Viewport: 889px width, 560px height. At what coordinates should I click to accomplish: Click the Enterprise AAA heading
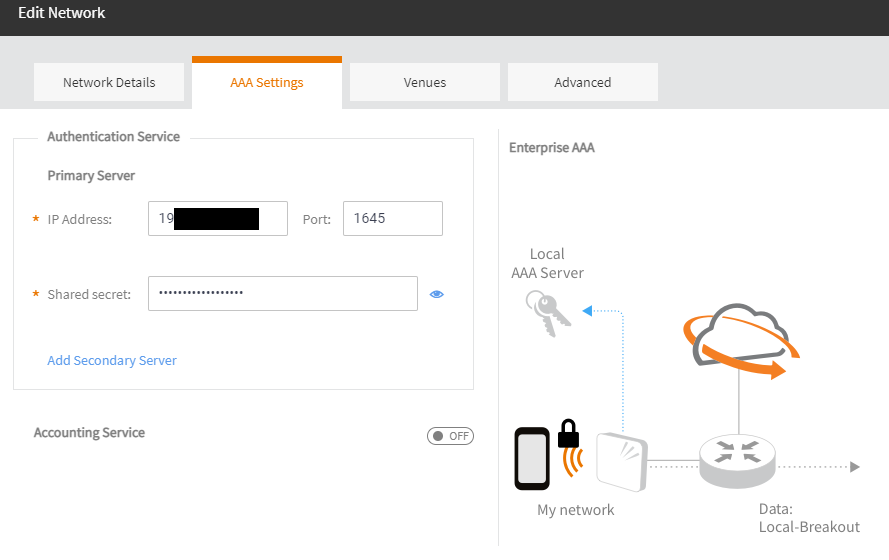pos(551,148)
